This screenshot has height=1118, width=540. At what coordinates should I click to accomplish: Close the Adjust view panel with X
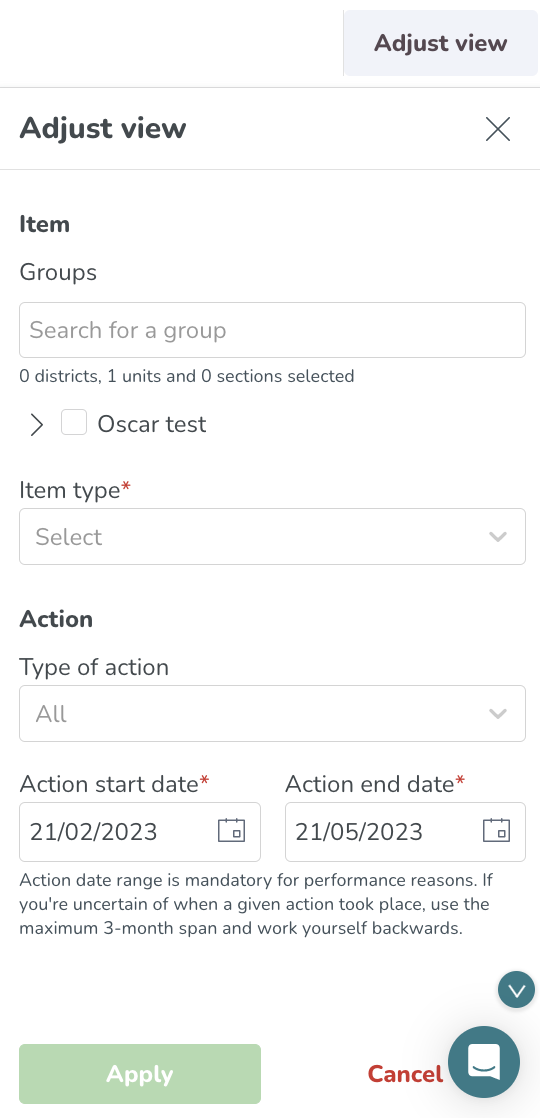(x=498, y=129)
